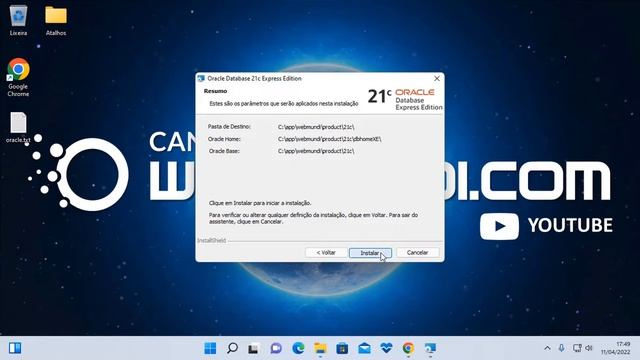
Task: Open network settings from tray
Action: tap(577, 348)
